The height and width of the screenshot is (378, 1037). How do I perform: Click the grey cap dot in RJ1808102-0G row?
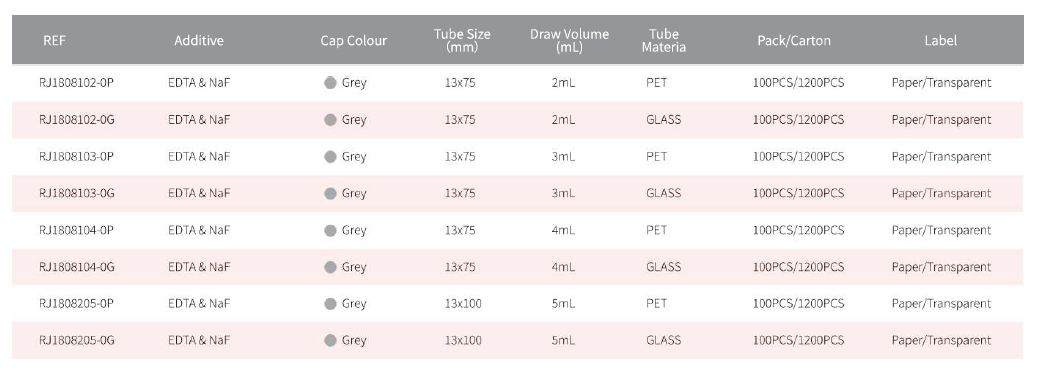330,120
